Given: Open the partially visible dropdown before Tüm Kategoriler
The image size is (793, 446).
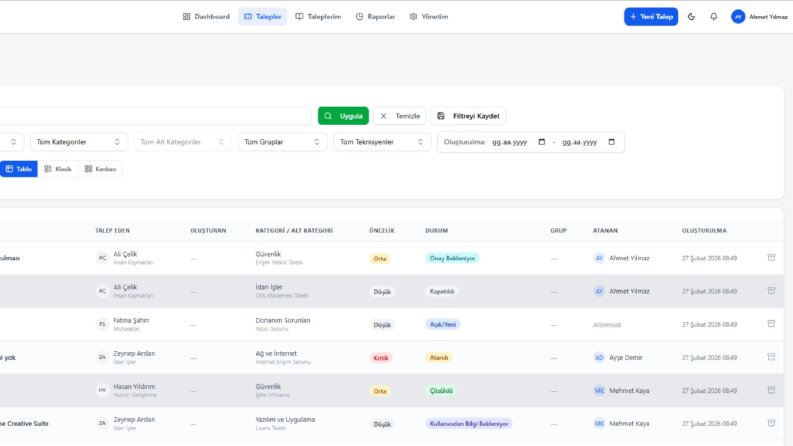Looking at the screenshot, I should 11,142.
